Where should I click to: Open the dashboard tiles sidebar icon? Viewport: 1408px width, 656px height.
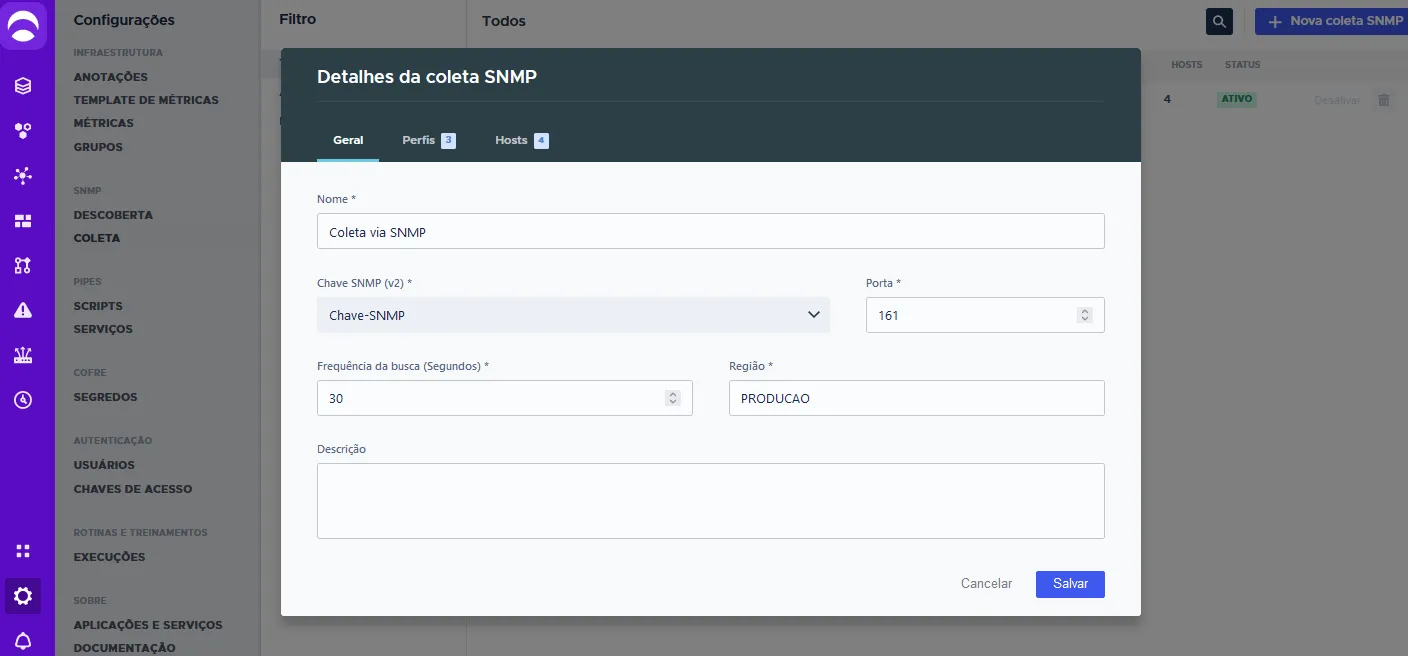[x=23, y=221]
